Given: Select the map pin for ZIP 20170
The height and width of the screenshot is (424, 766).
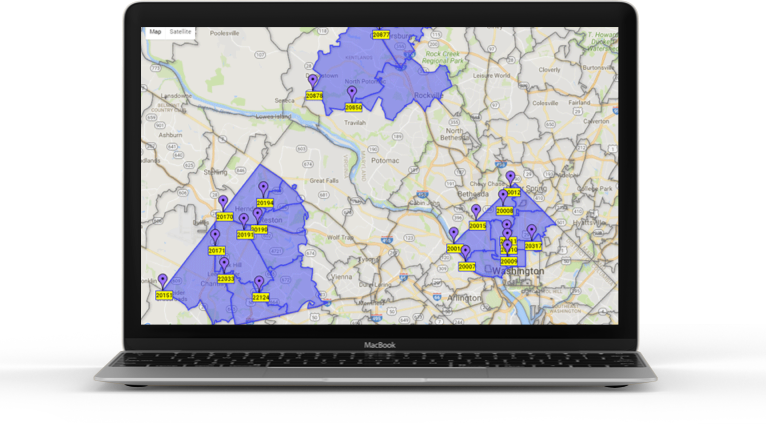Looking at the screenshot, I should [x=223, y=202].
